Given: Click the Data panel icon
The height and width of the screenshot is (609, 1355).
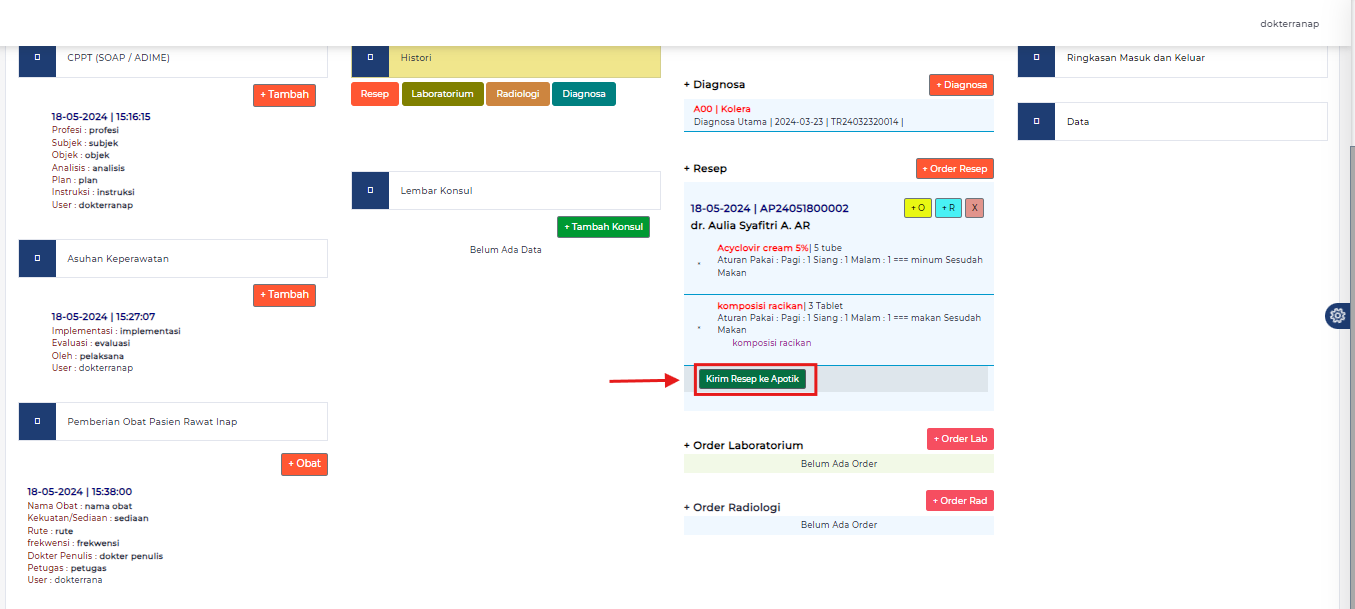Looking at the screenshot, I should pos(1036,121).
